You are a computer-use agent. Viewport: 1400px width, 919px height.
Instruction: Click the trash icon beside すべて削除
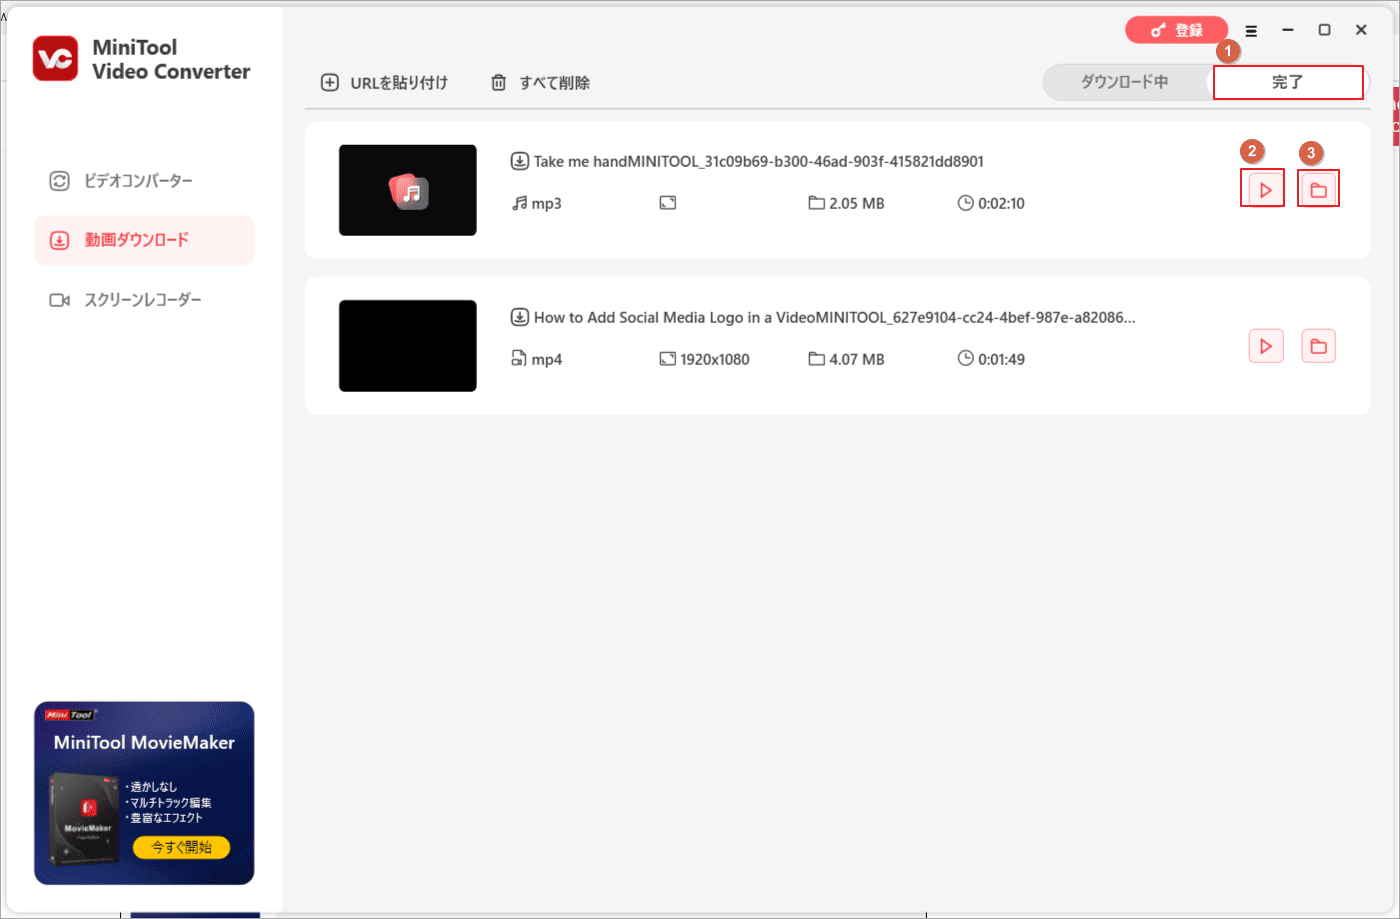coord(499,83)
